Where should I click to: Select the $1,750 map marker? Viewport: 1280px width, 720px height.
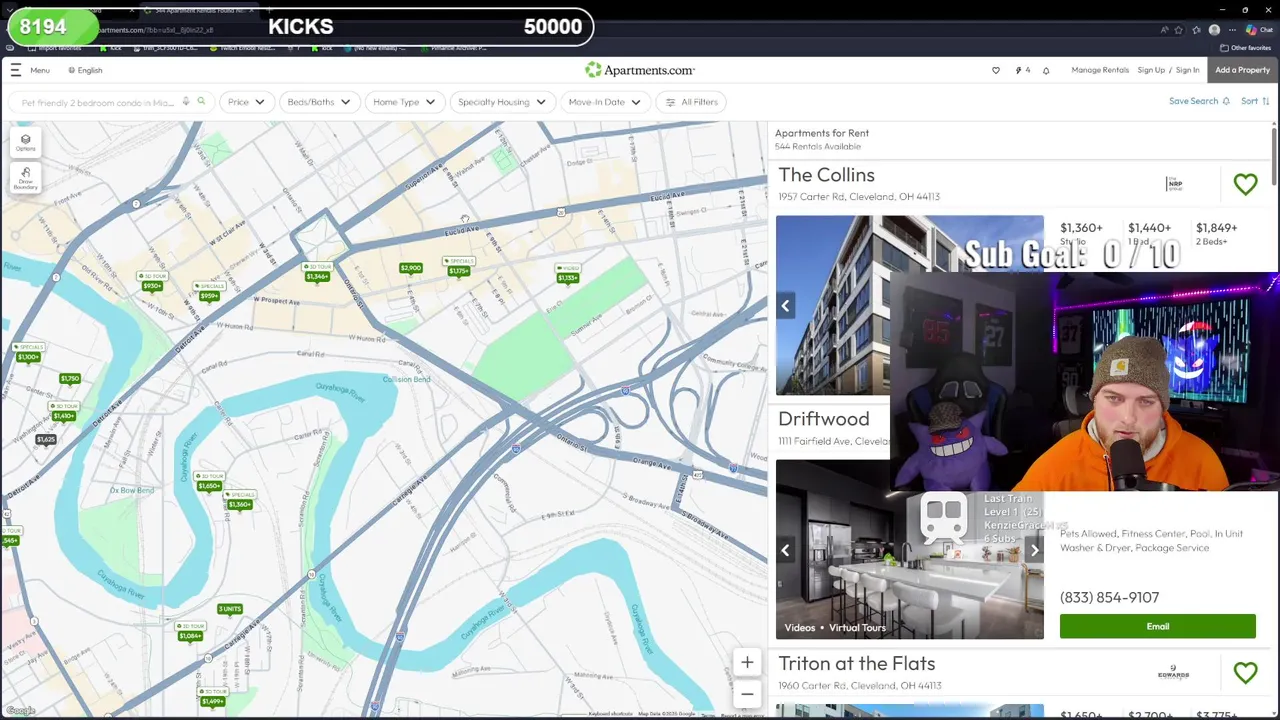click(x=69, y=379)
